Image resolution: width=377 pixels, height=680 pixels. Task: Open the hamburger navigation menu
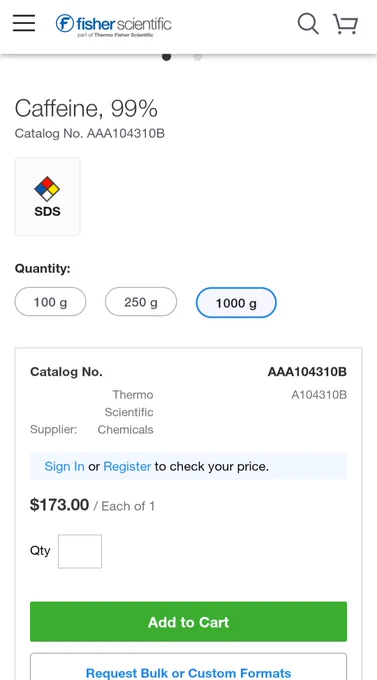(x=24, y=23)
